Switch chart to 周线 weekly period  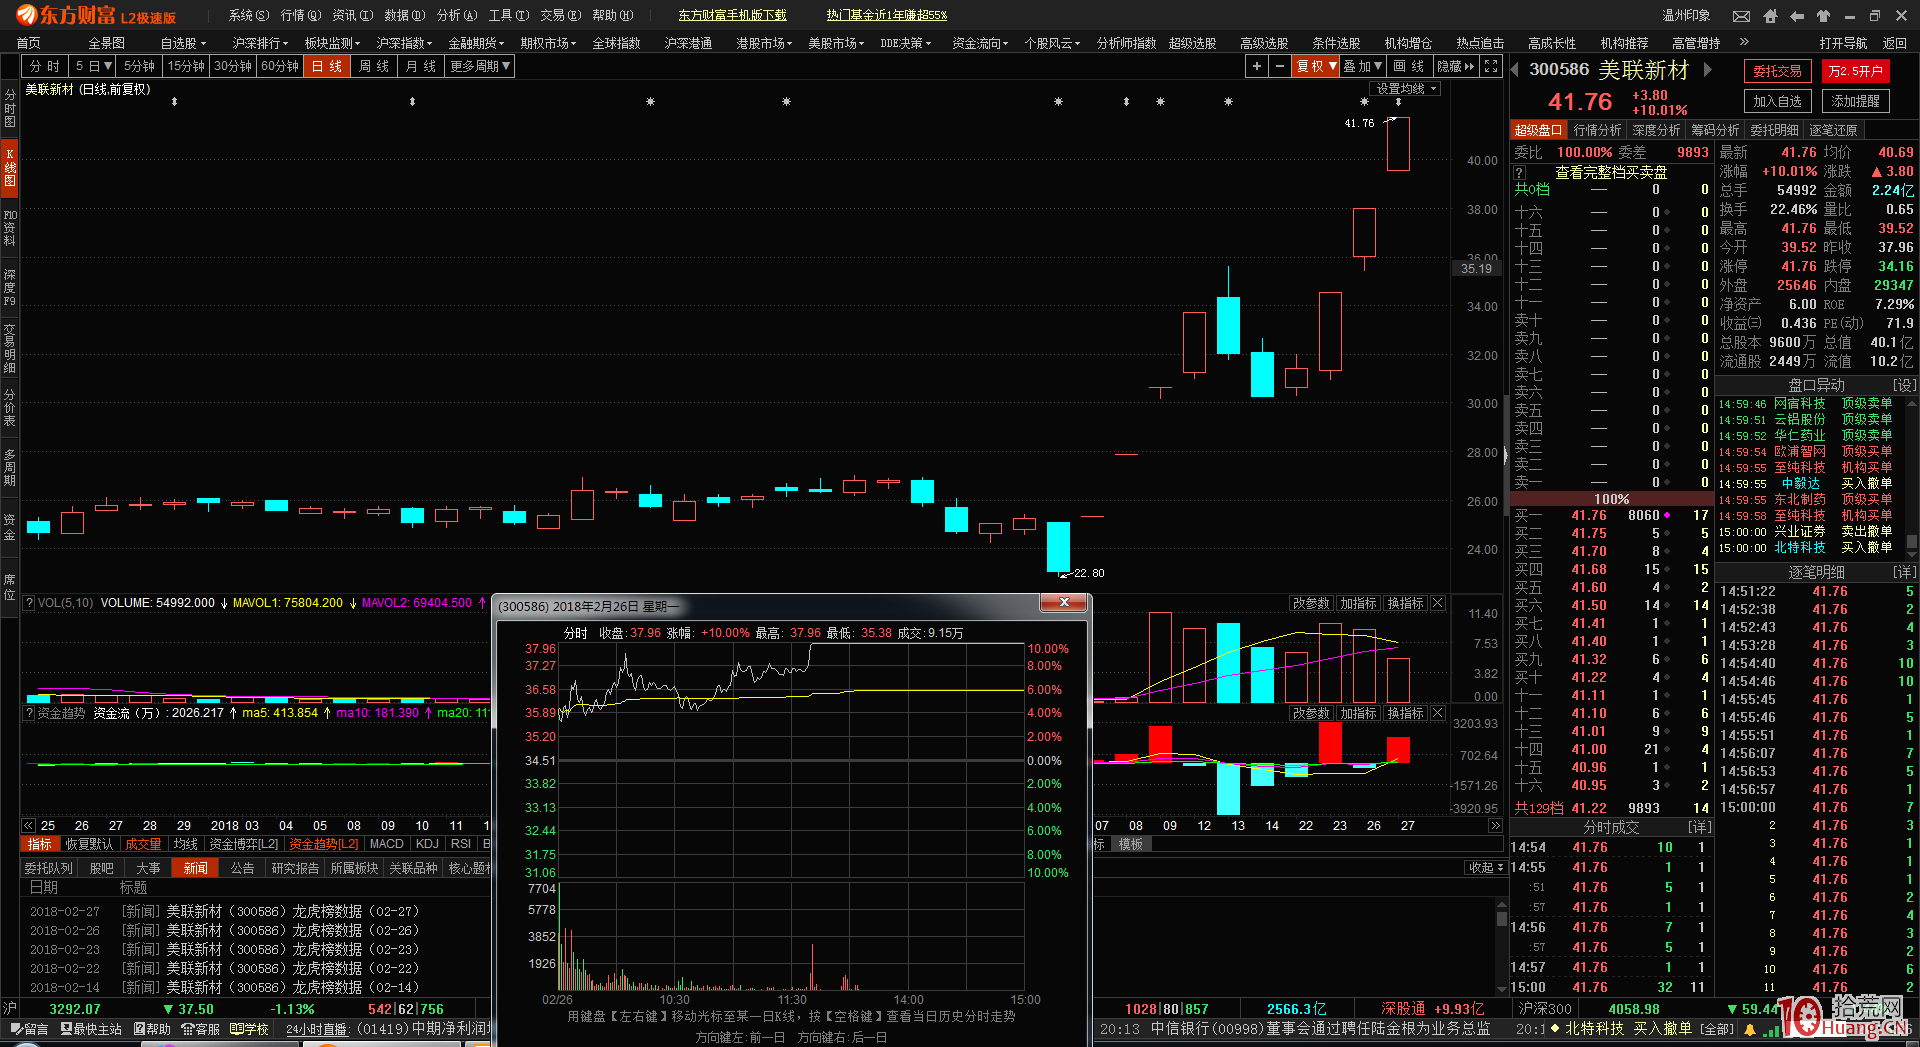(x=373, y=66)
